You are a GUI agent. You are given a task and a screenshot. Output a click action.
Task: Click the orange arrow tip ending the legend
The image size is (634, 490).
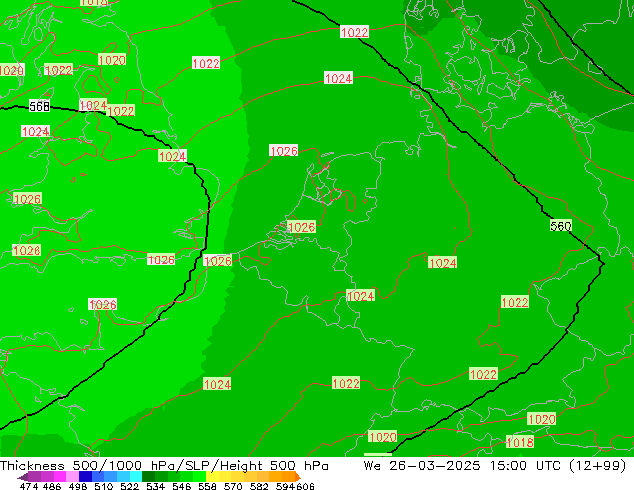298,477
